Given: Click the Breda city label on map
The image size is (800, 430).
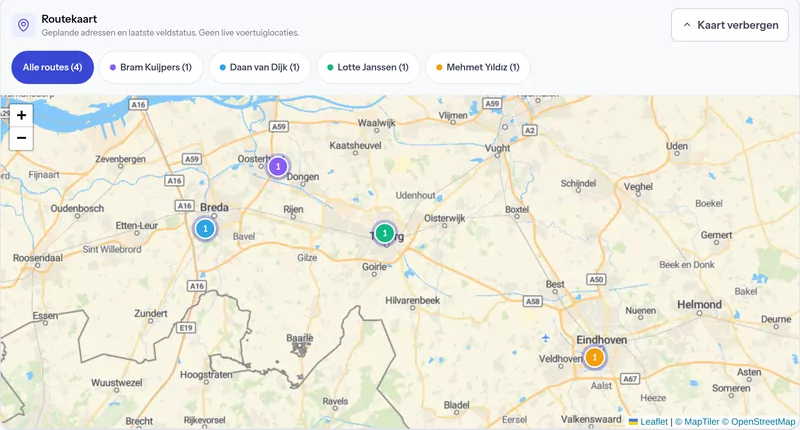Looking at the screenshot, I should pos(214,208).
